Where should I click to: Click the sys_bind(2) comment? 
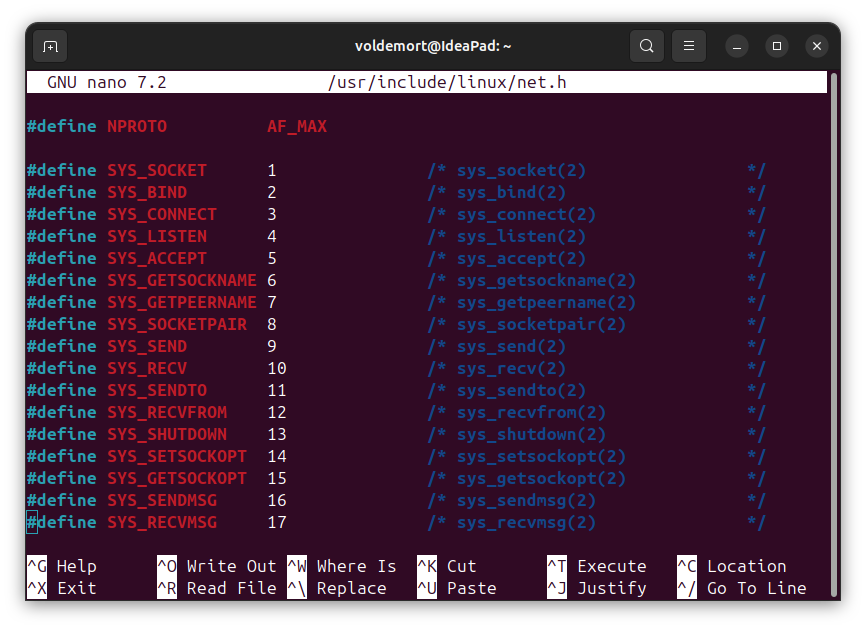coord(511,193)
